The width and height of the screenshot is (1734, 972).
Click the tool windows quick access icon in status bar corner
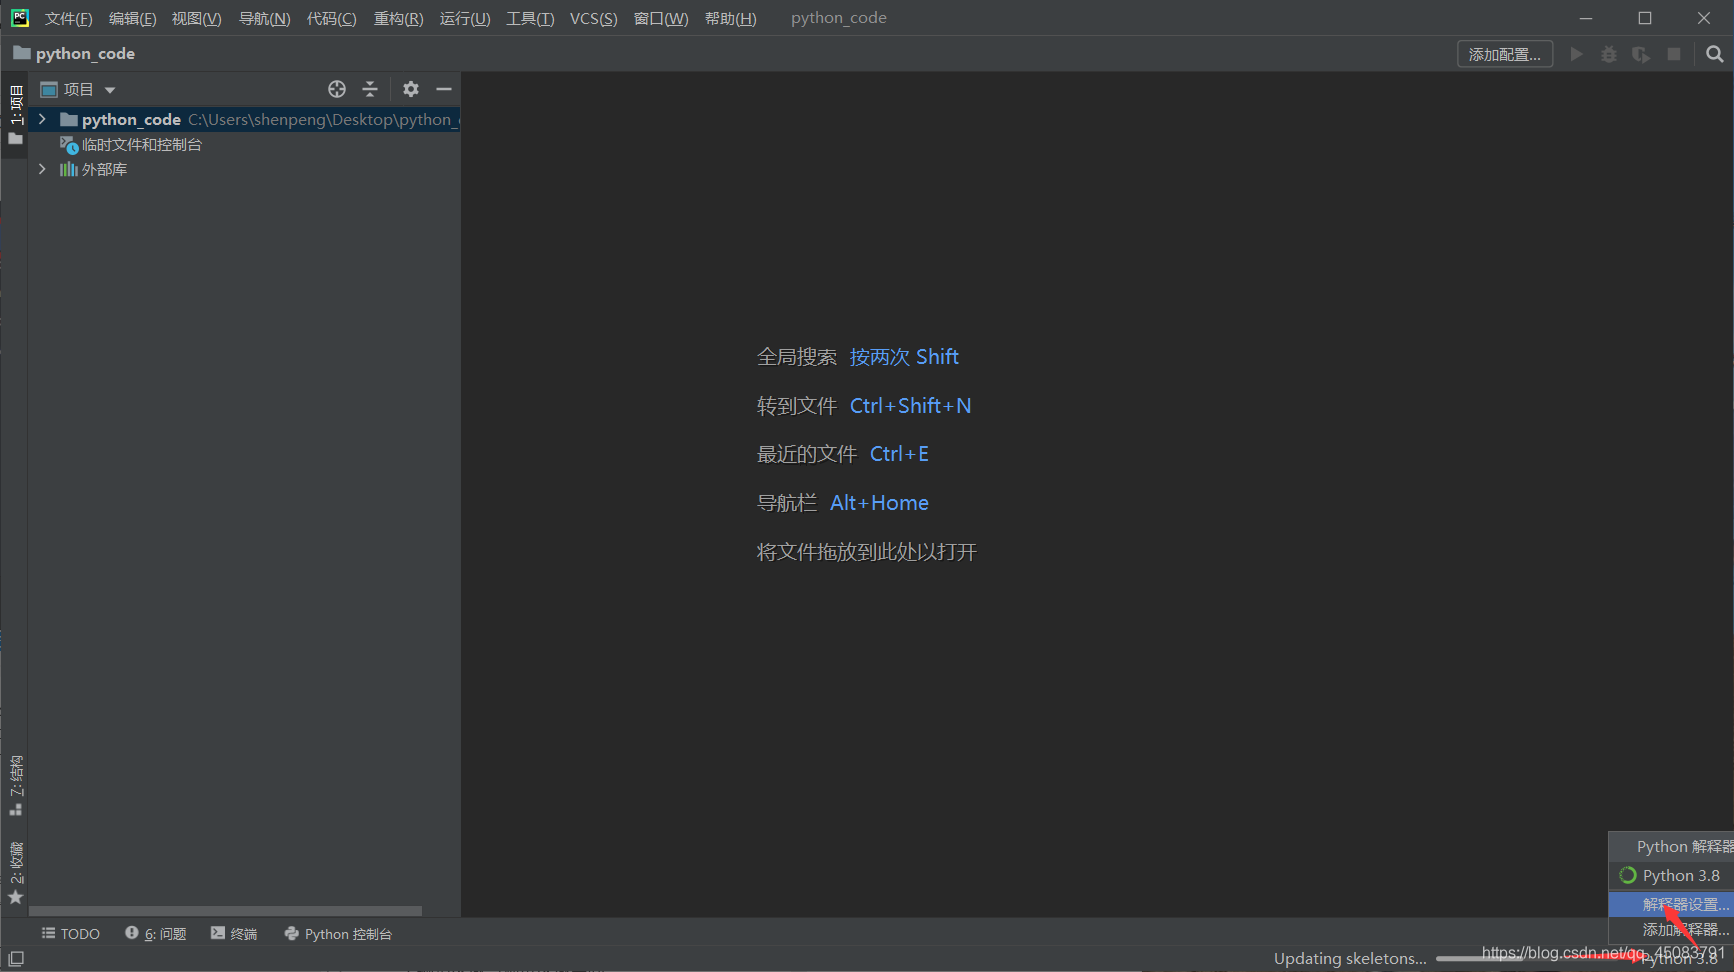tap(16, 958)
